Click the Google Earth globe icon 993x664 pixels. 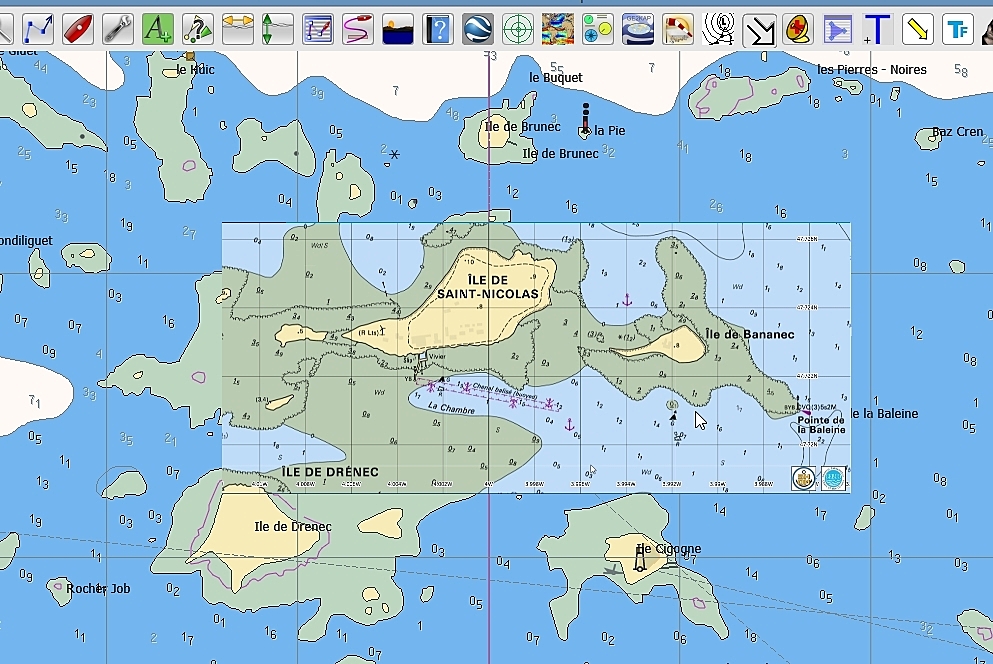[478, 29]
